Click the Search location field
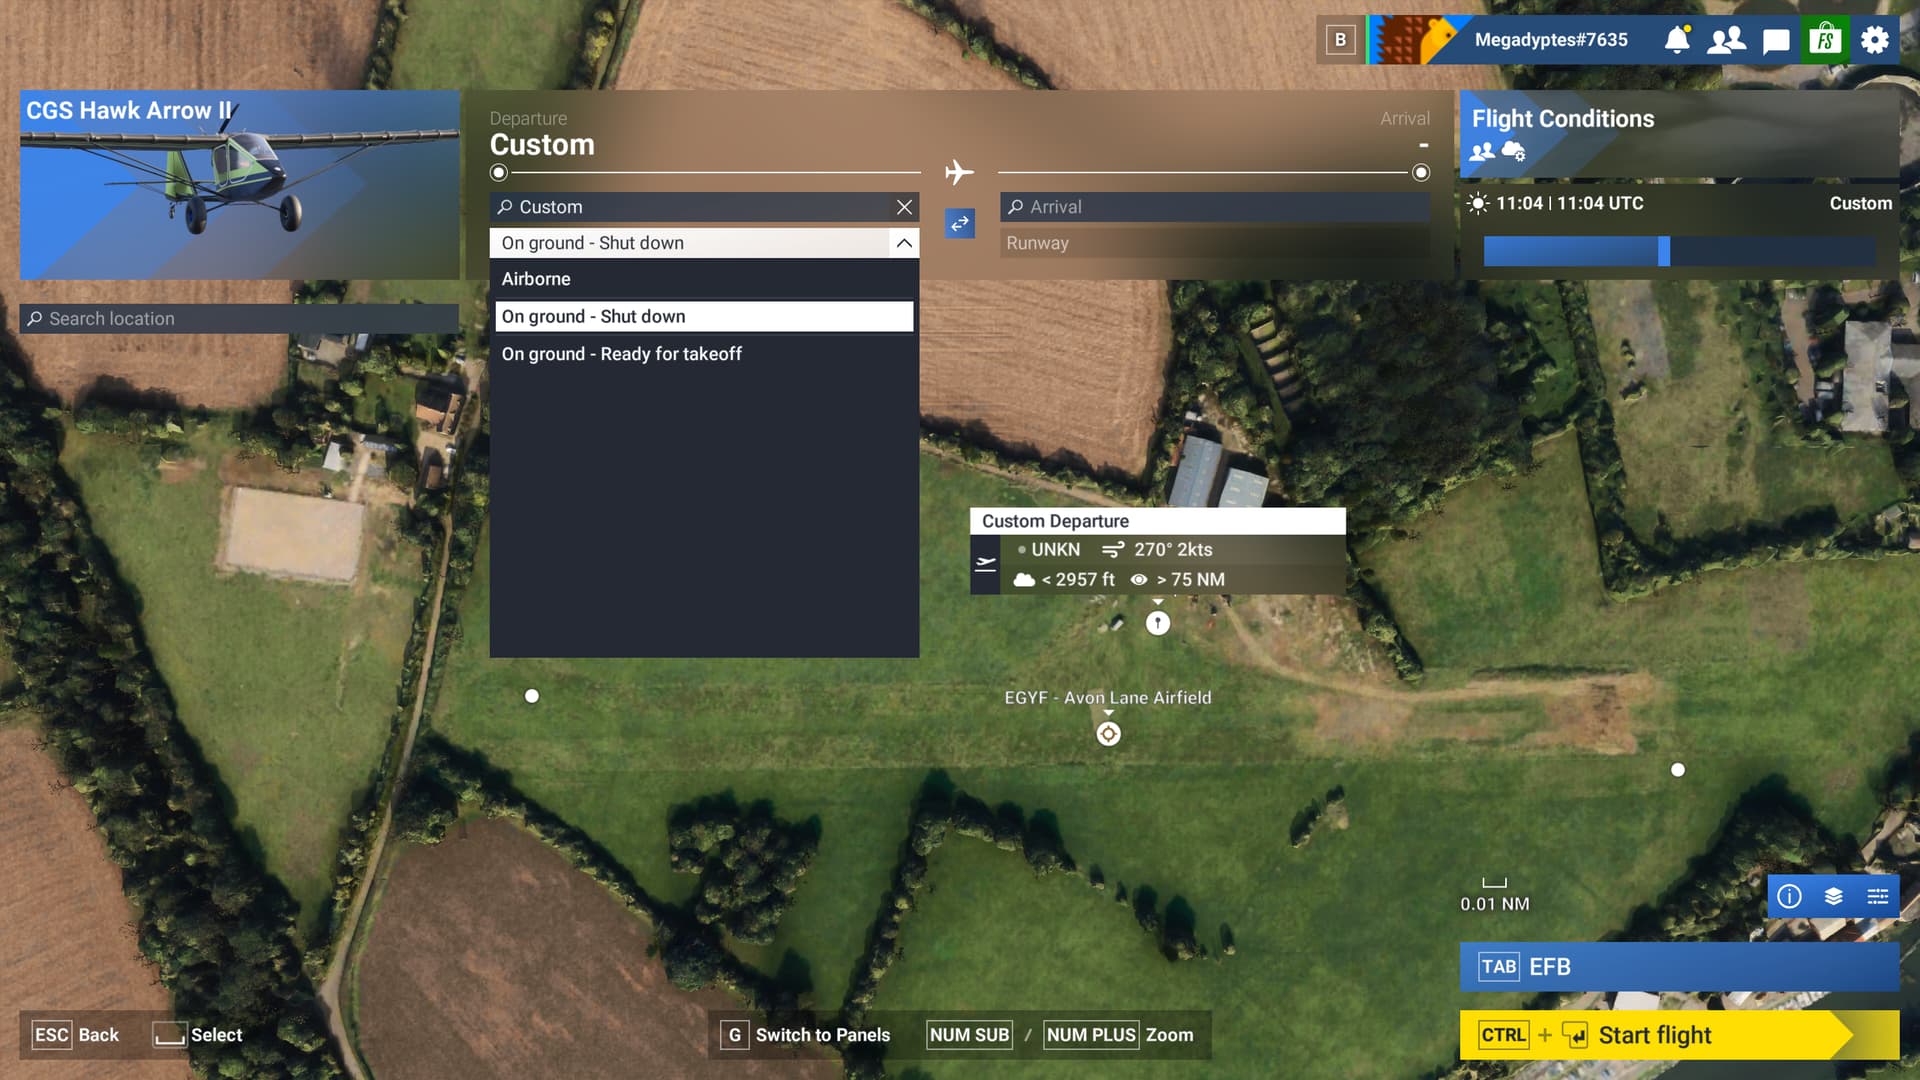 coord(239,319)
